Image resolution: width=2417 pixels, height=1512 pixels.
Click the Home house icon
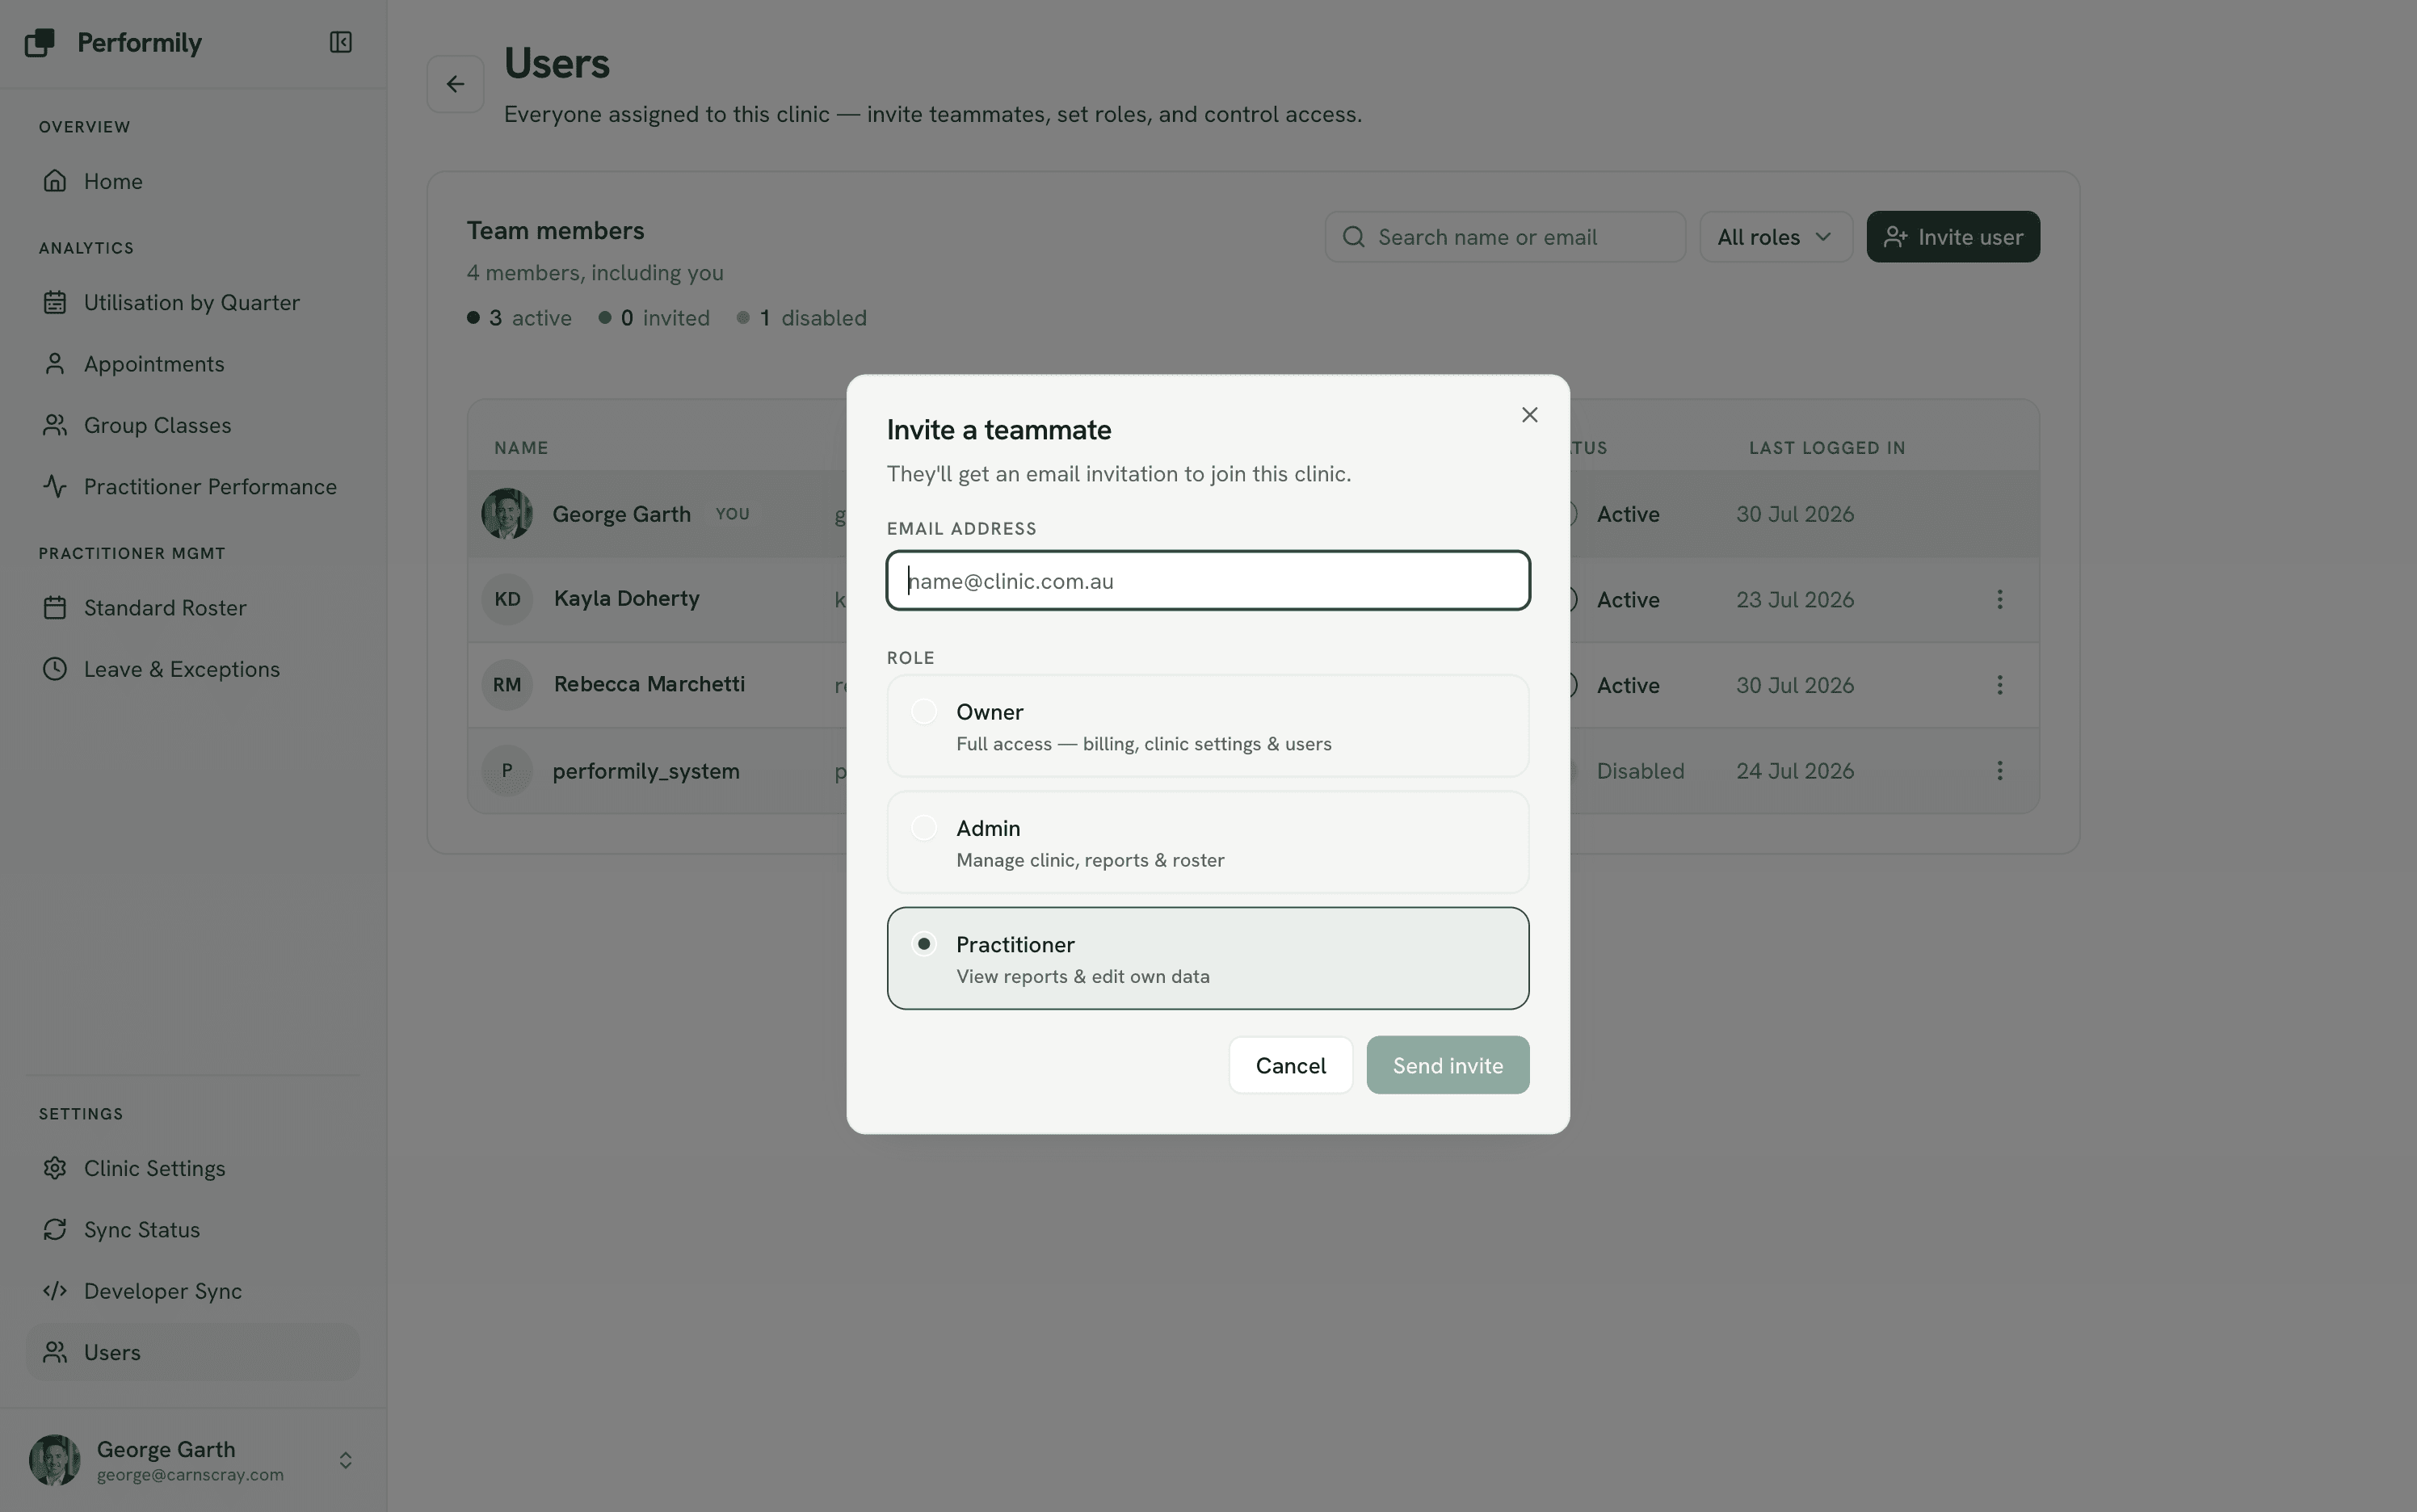pyautogui.click(x=55, y=181)
